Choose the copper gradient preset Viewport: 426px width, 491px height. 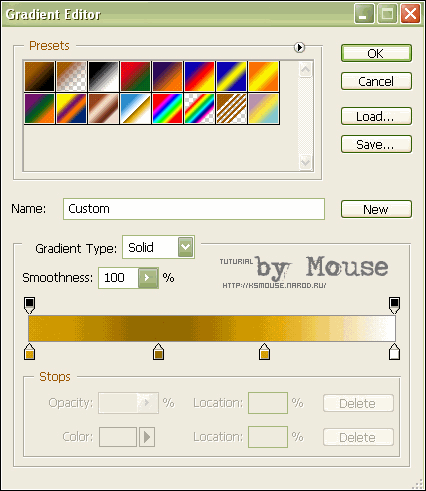tap(103, 109)
